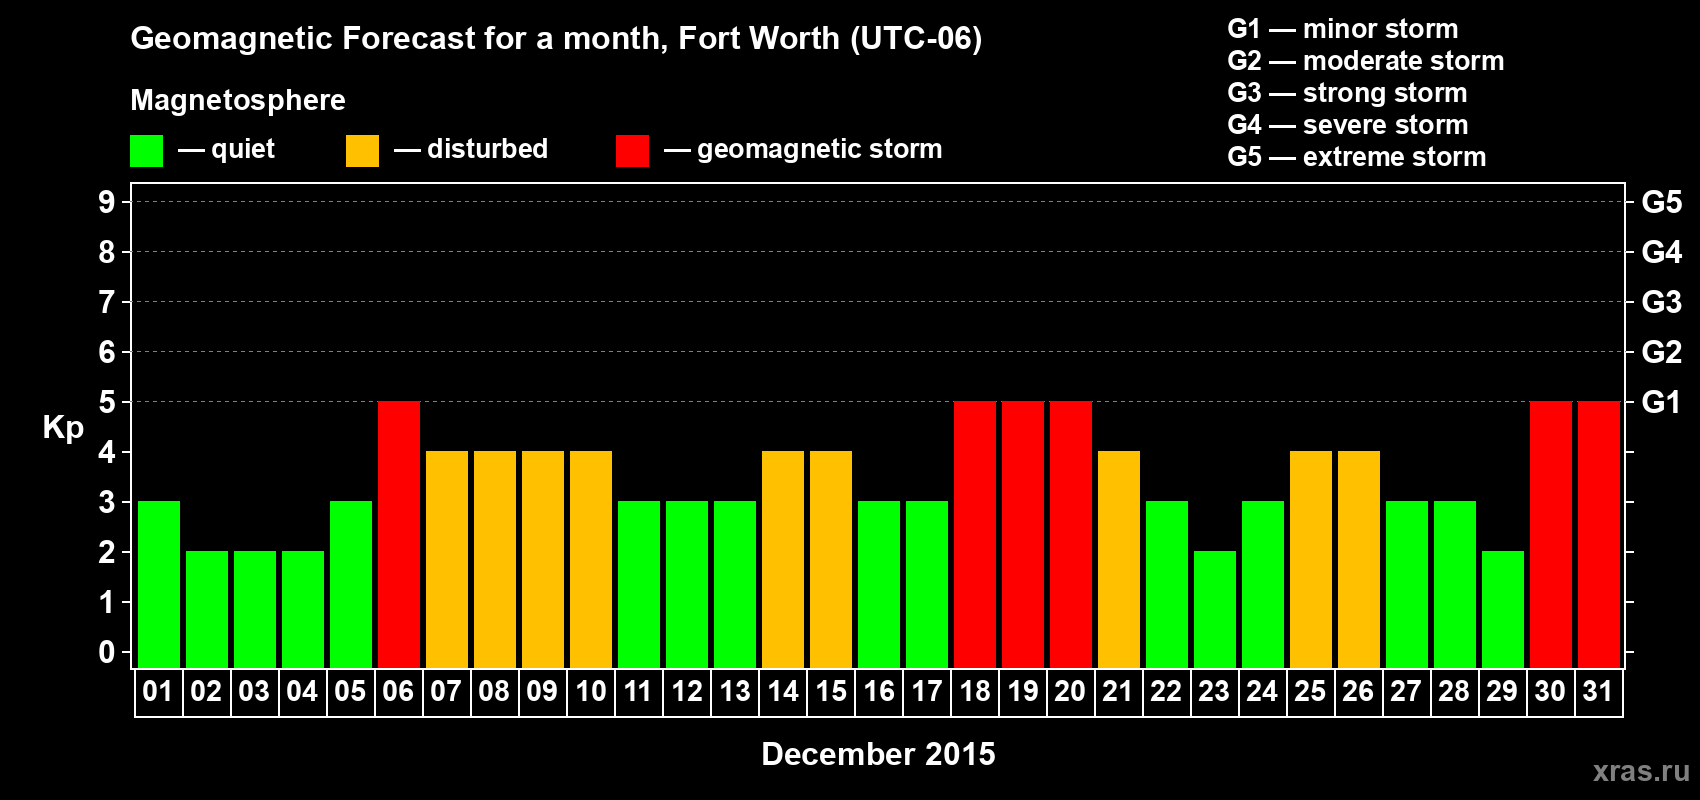The width and height of the screenshot is (1700, 800).
Task: Click the Kp axis value 0
Action: pyautogui.click(x=107, y=652)
